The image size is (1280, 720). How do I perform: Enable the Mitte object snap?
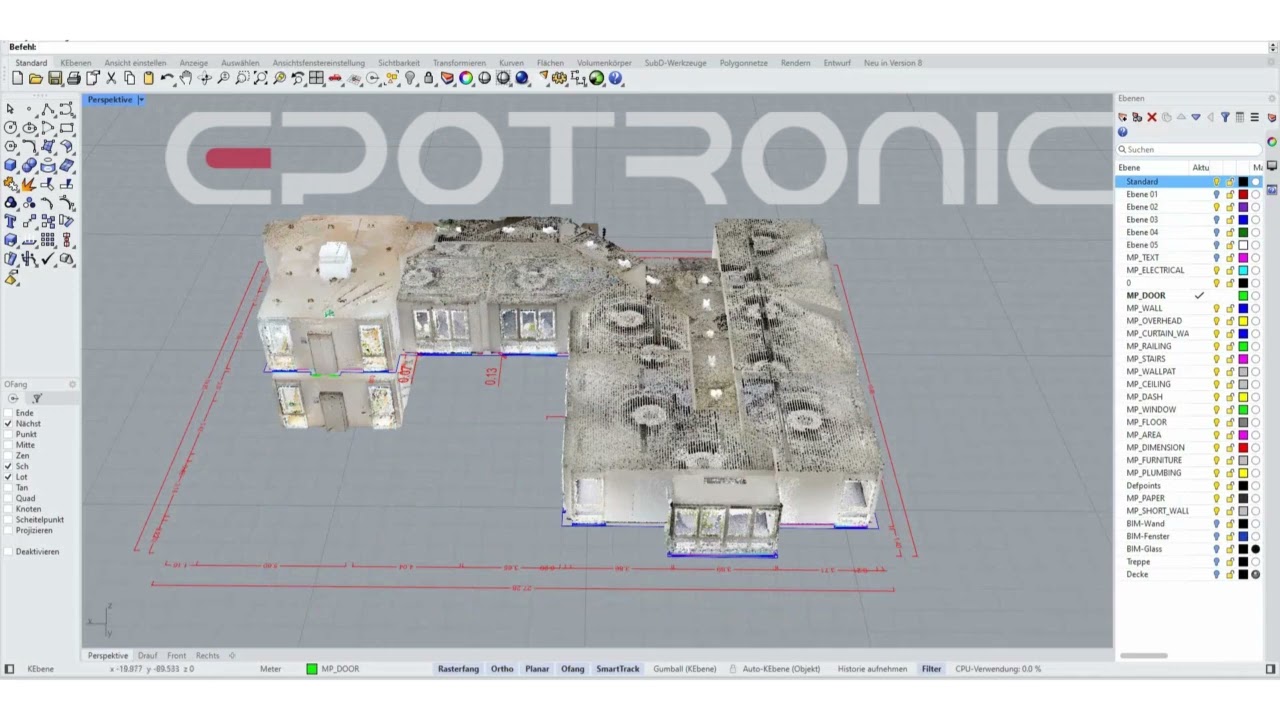click(x=8, y=445)
